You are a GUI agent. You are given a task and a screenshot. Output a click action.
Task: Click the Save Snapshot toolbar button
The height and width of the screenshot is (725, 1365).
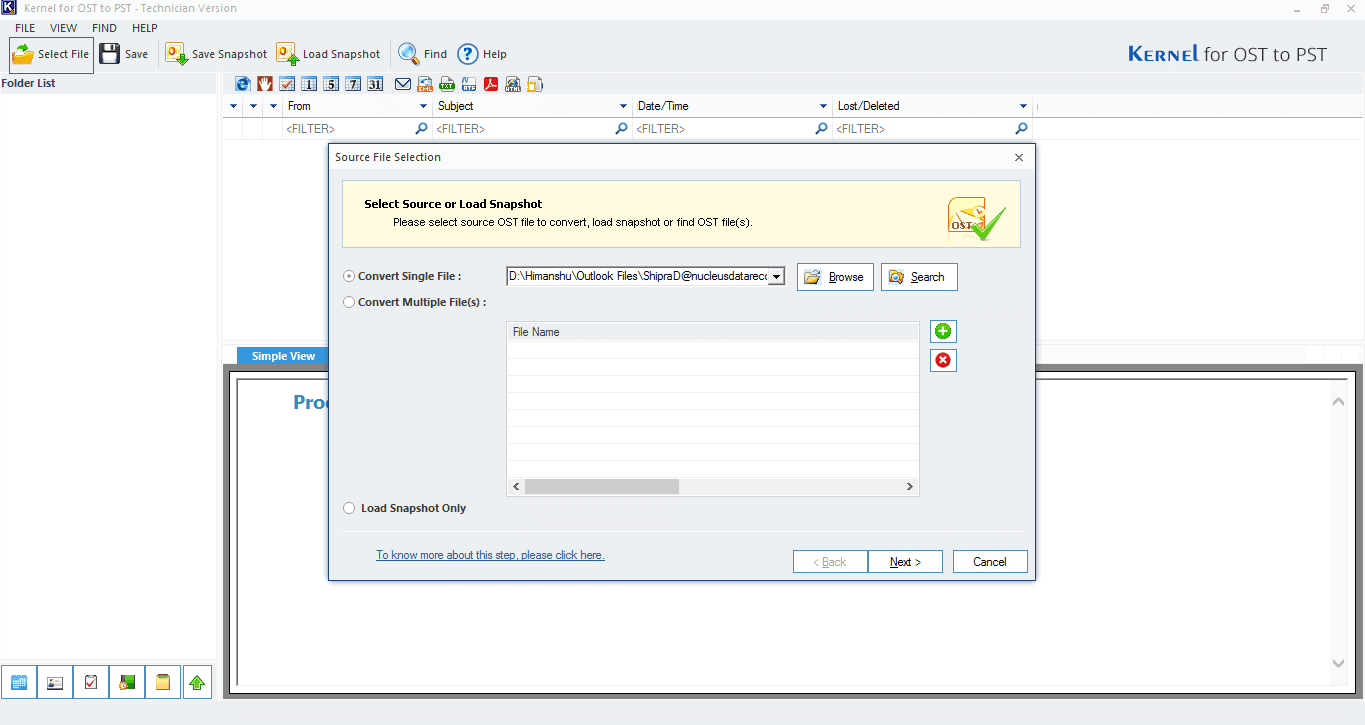click(x=217, y=54)
